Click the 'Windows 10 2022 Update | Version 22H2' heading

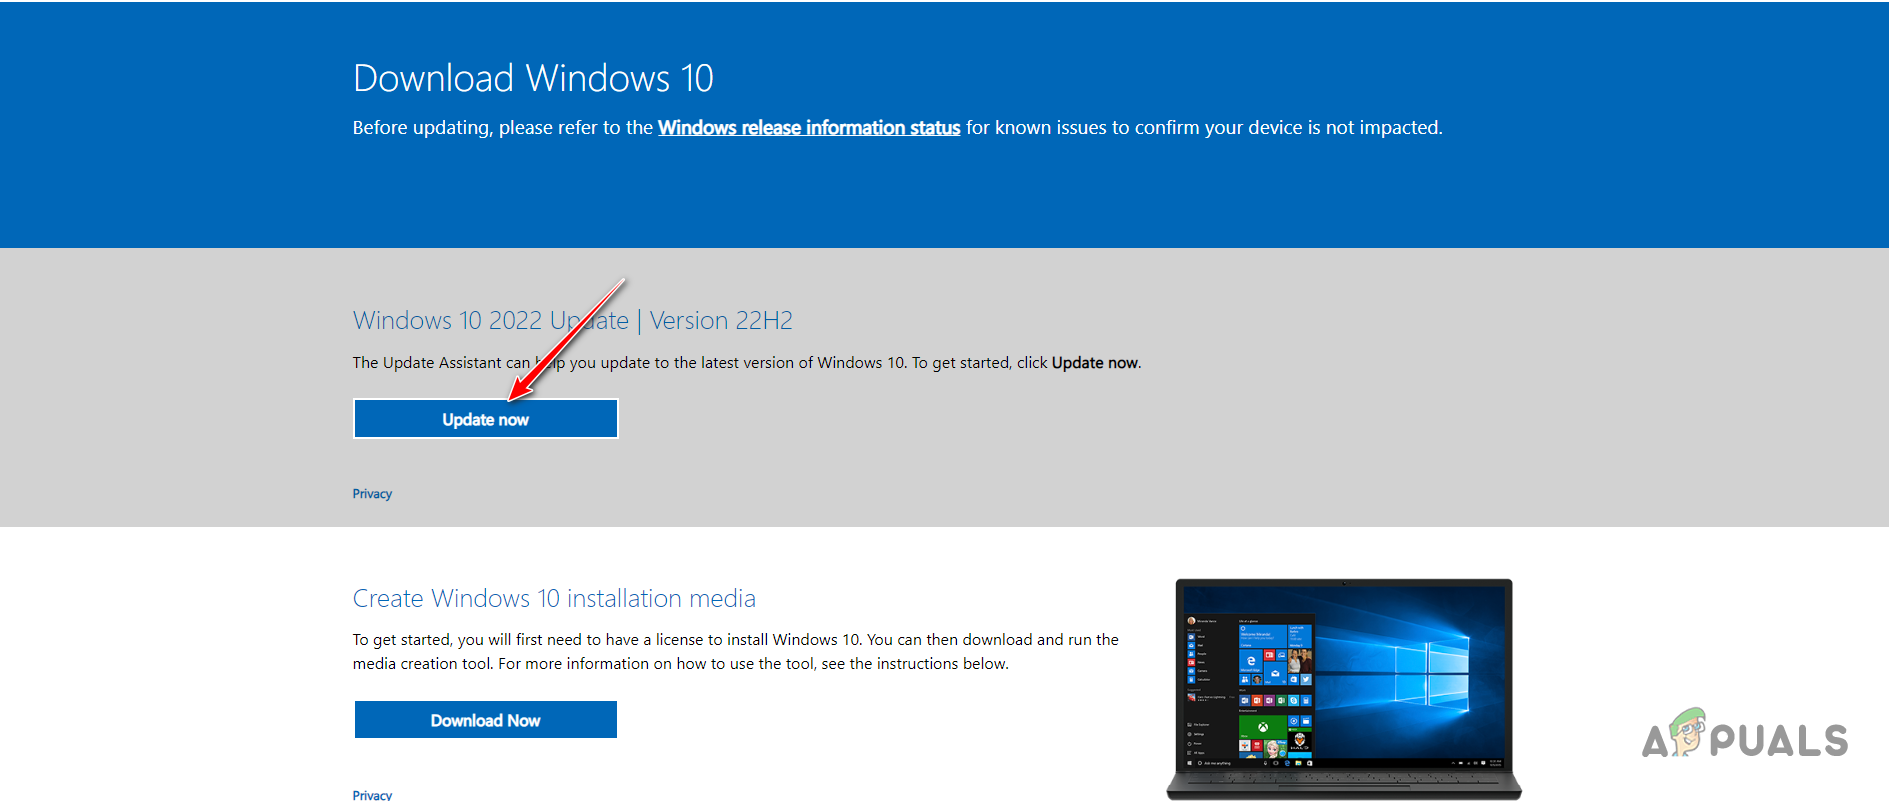573,320
